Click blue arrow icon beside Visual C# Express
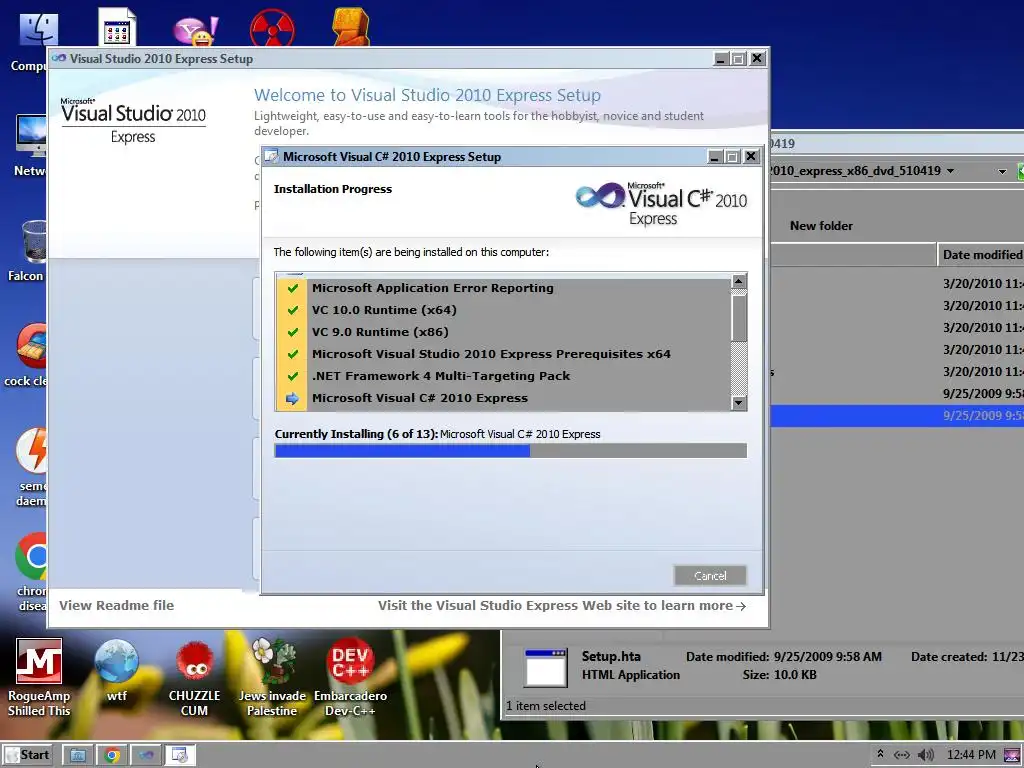This screenshot has width=1024, height=768. coord(292,398)
